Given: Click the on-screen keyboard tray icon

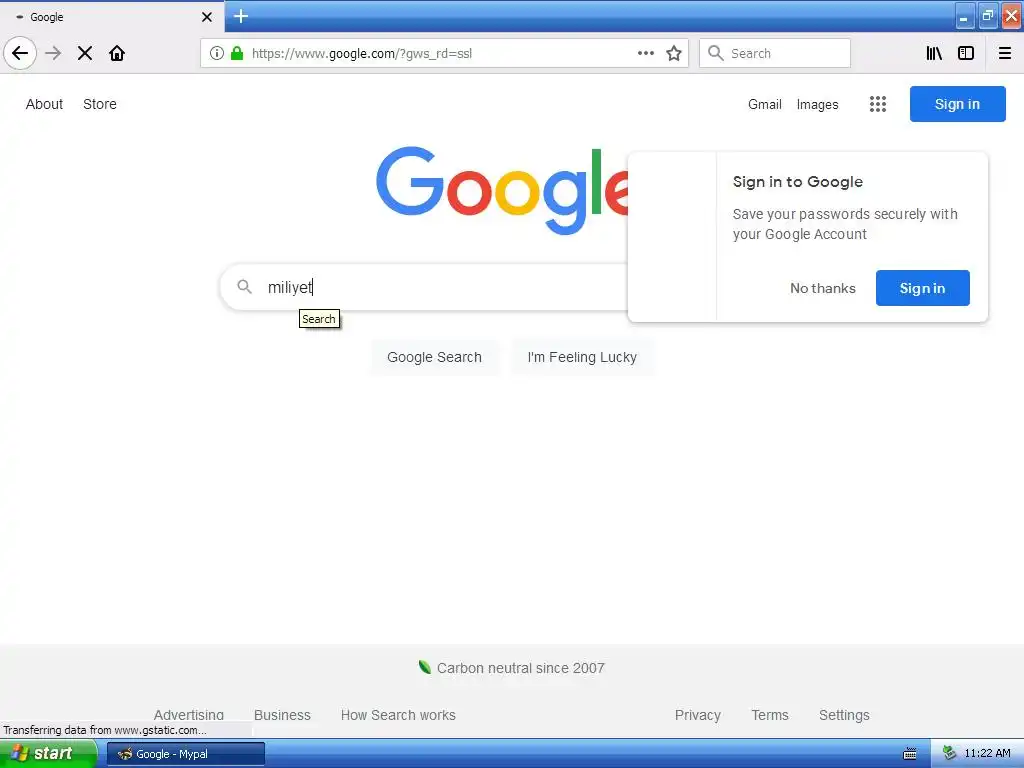Looking at the screenshot, I should point(910,754).
